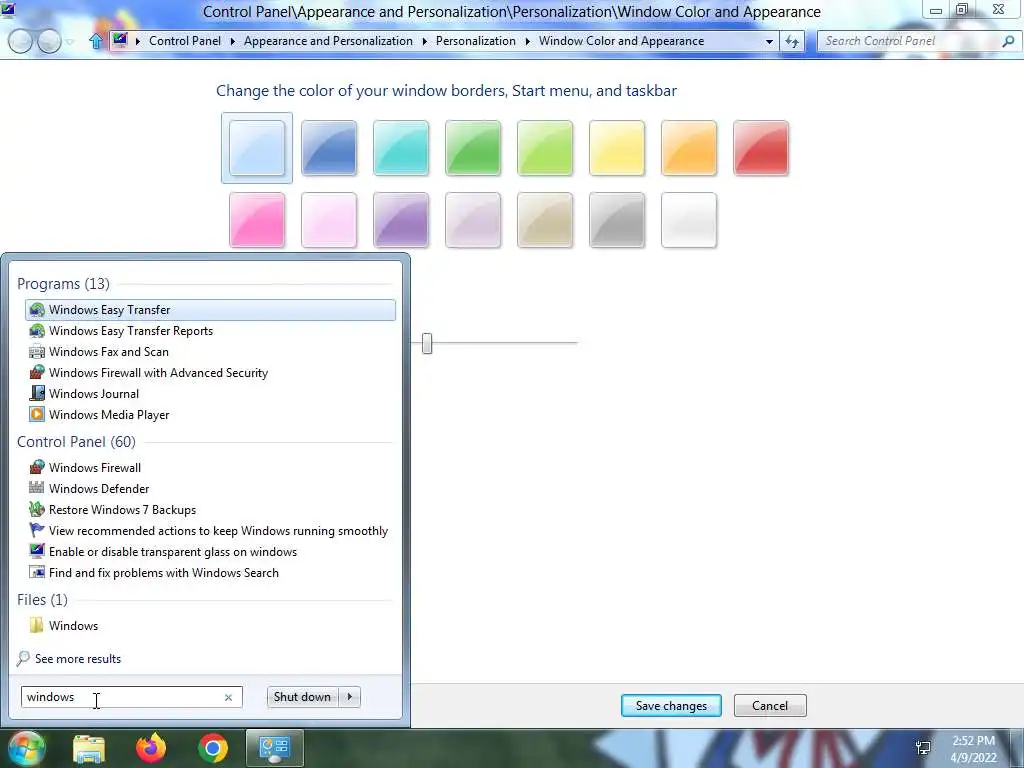The height and width of the screenshot is (768, 1024).
Task: Expand arrow after Appearance and Personalization breadcrumb
Action: (424, 41)
